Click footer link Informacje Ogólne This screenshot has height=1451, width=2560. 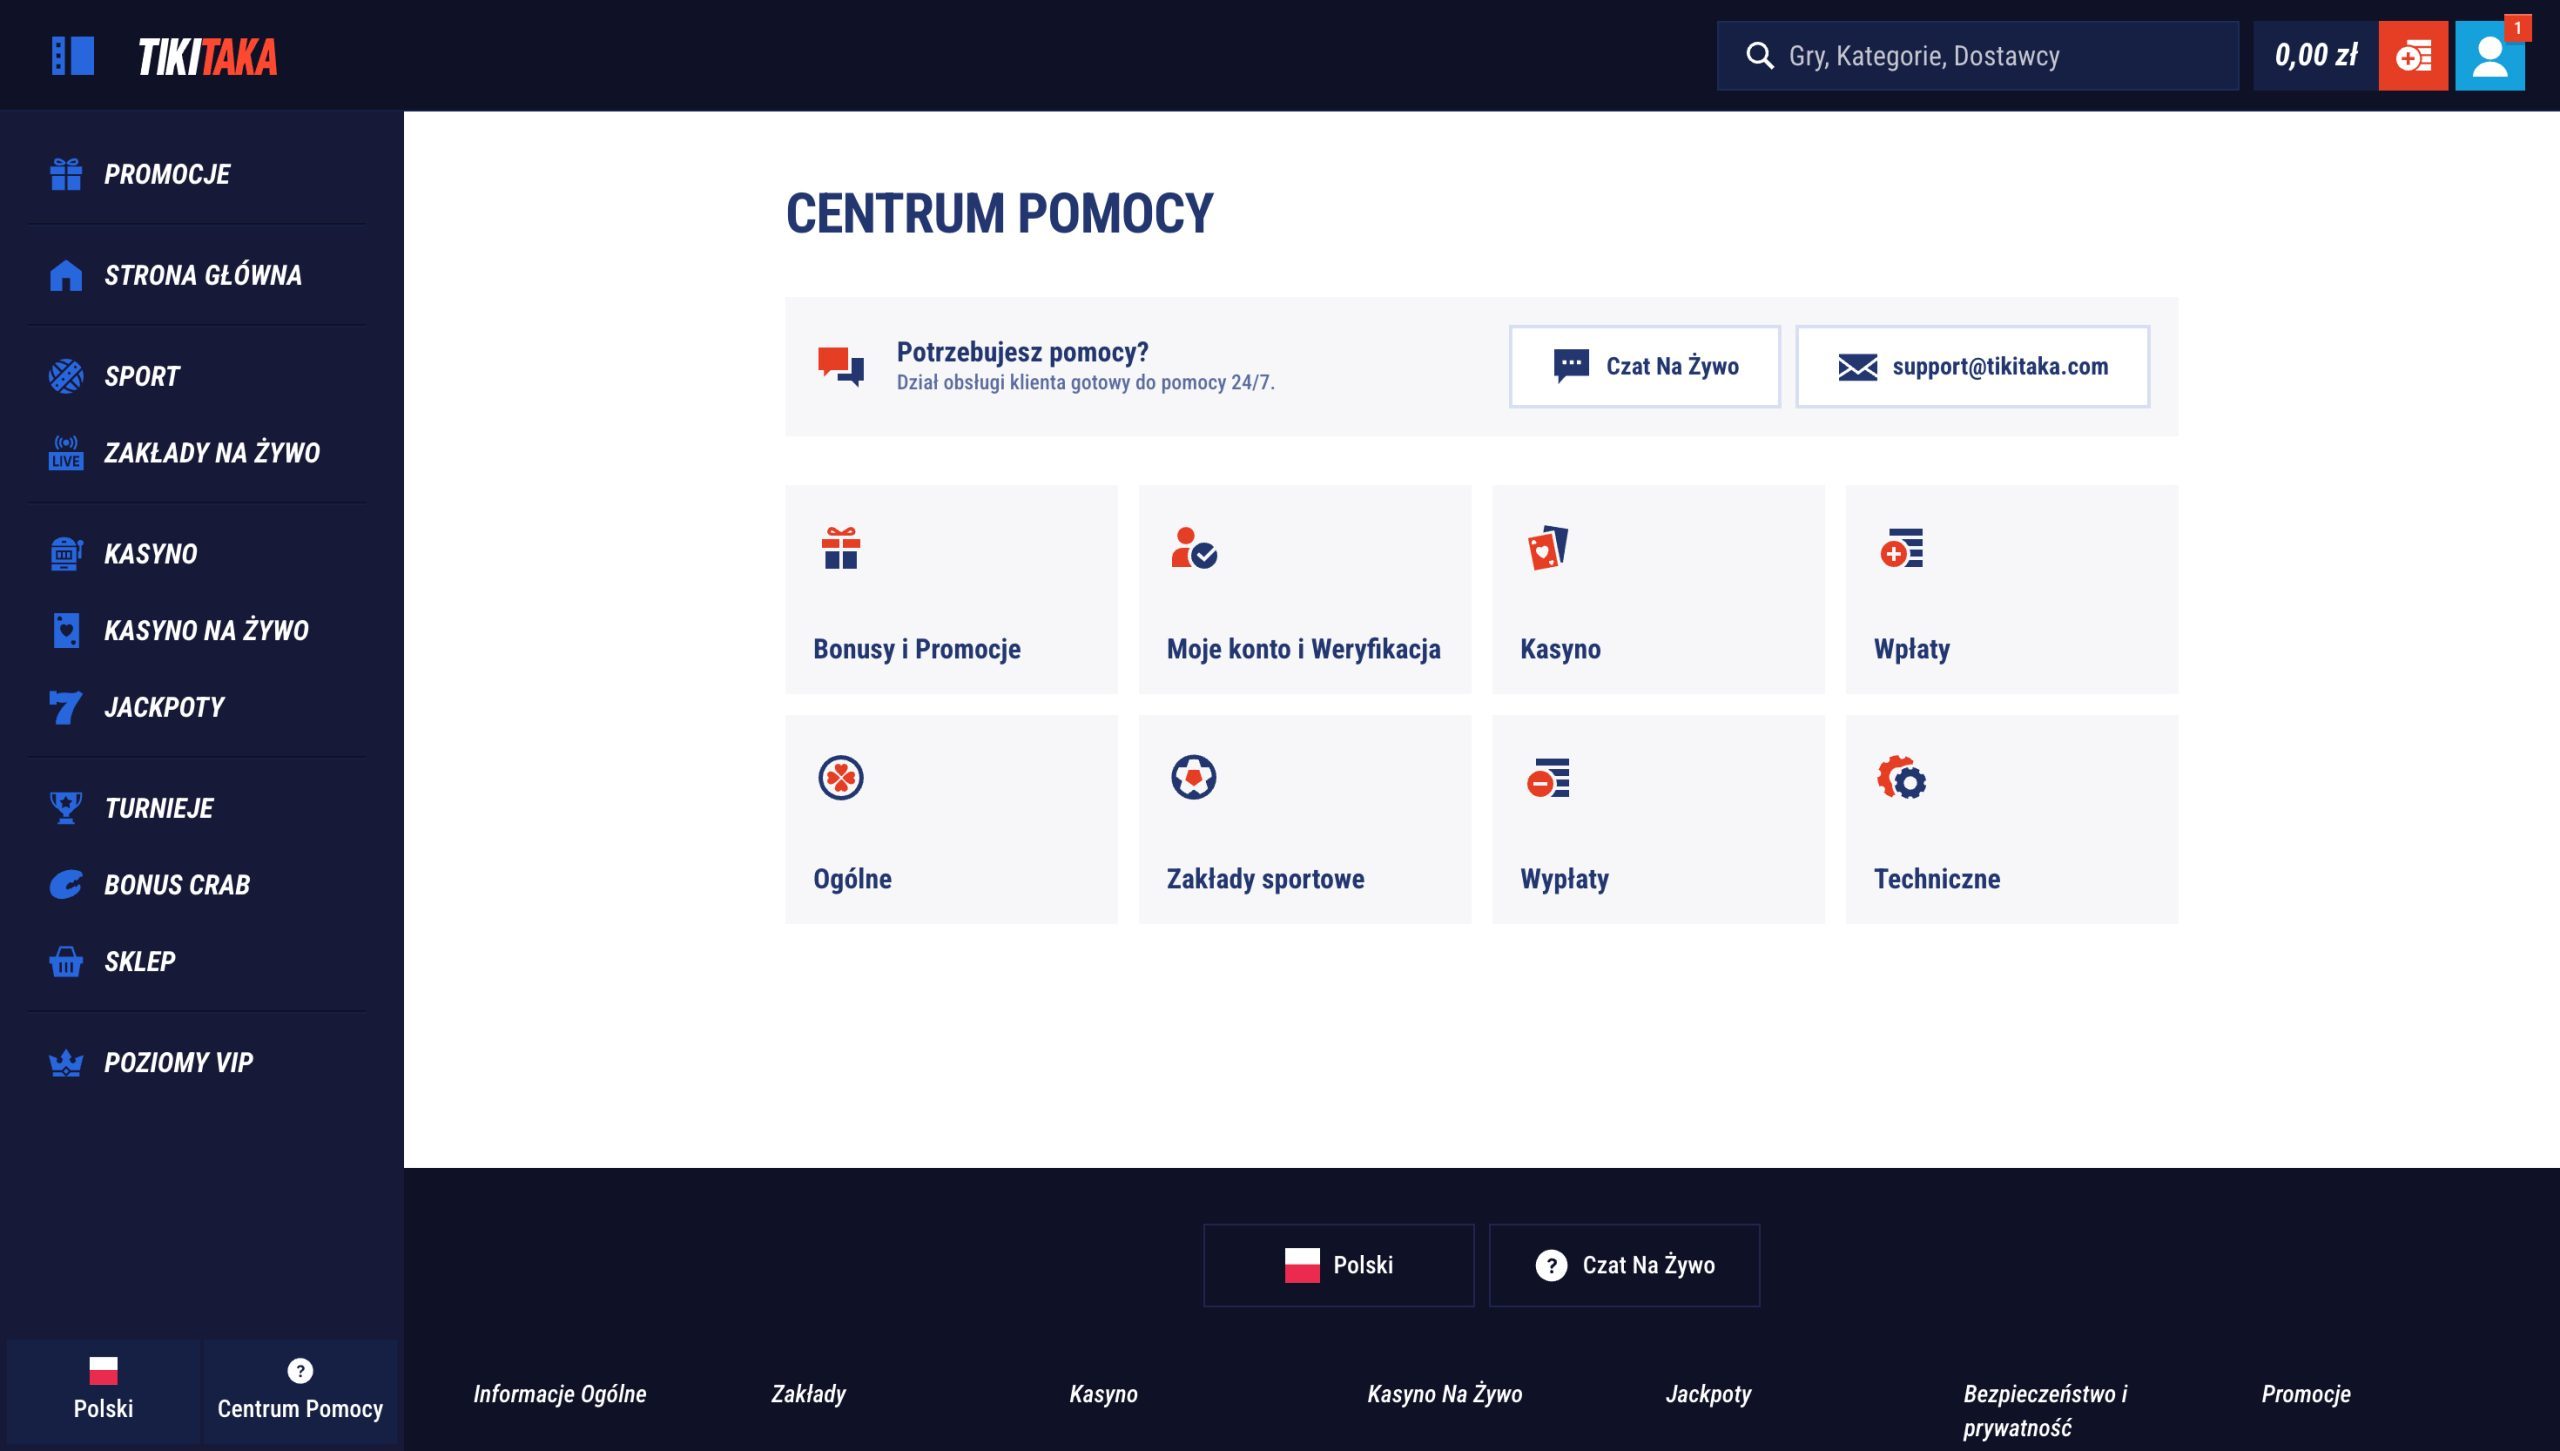560,1393
